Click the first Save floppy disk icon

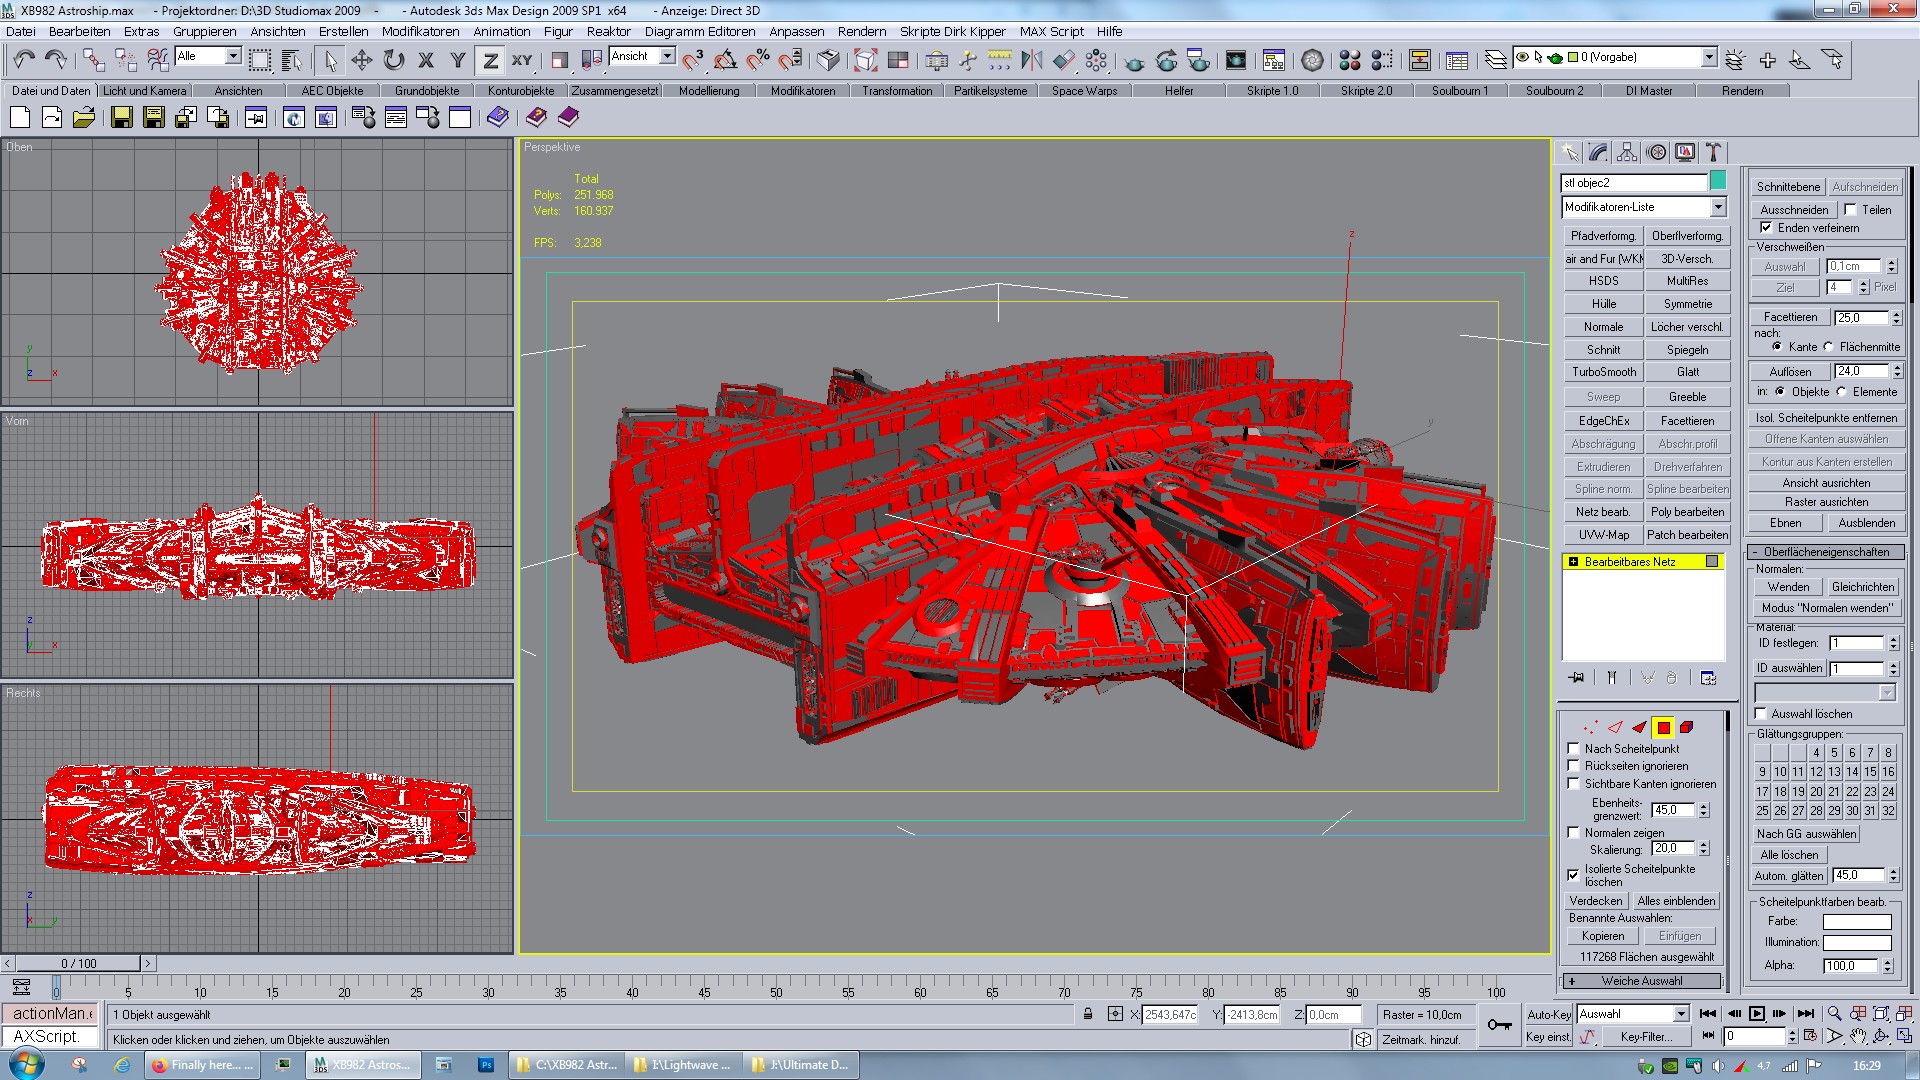click(121, 118)
